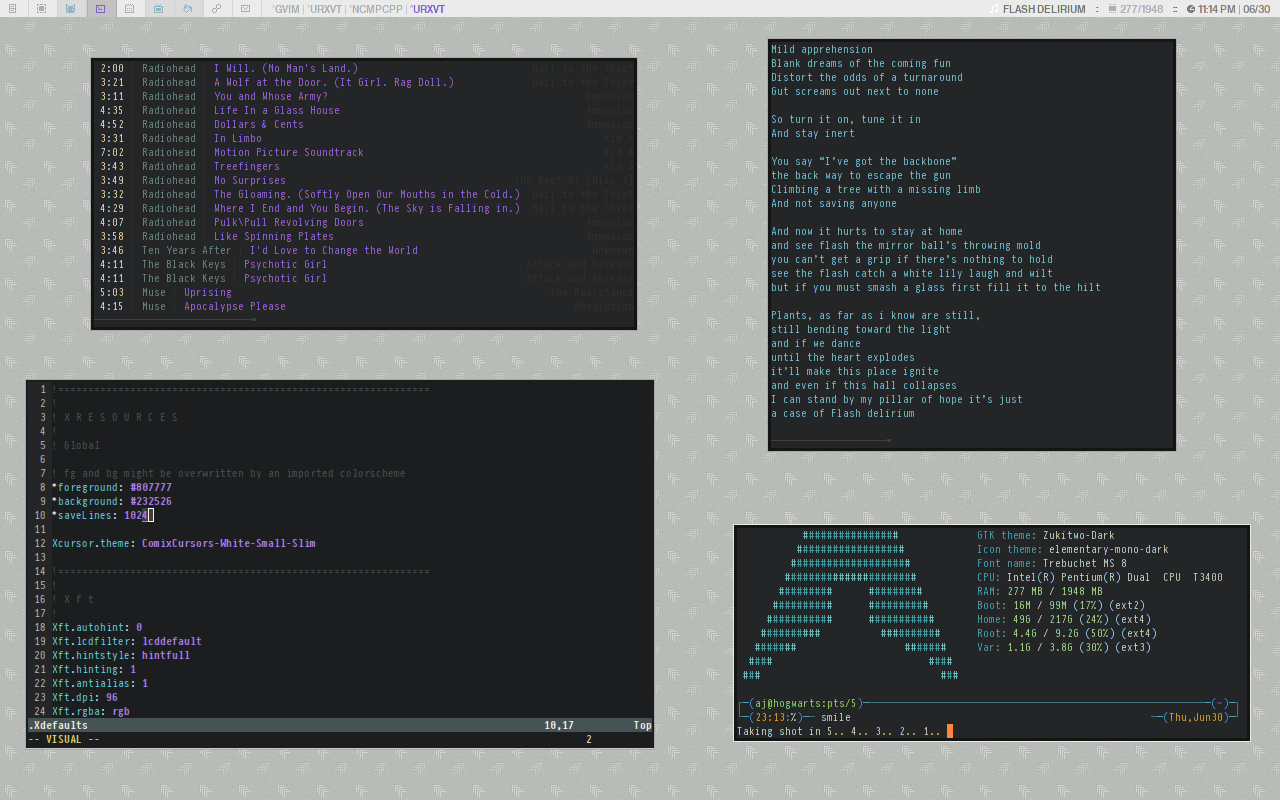The width and height of the screenshot is (1280, 800).
Task: Open the chain-link workspace icon
Action: (x=216, y=9)
